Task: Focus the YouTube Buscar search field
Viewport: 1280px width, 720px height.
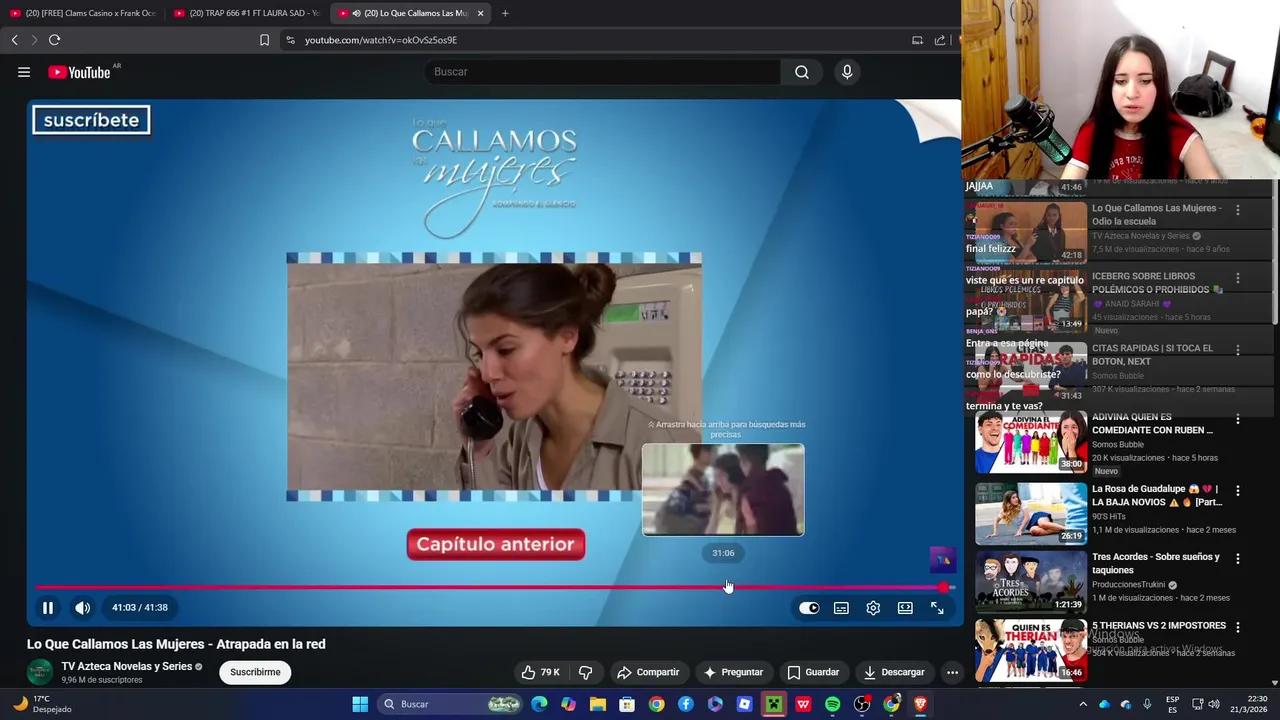Action: [x=603, y=72]
